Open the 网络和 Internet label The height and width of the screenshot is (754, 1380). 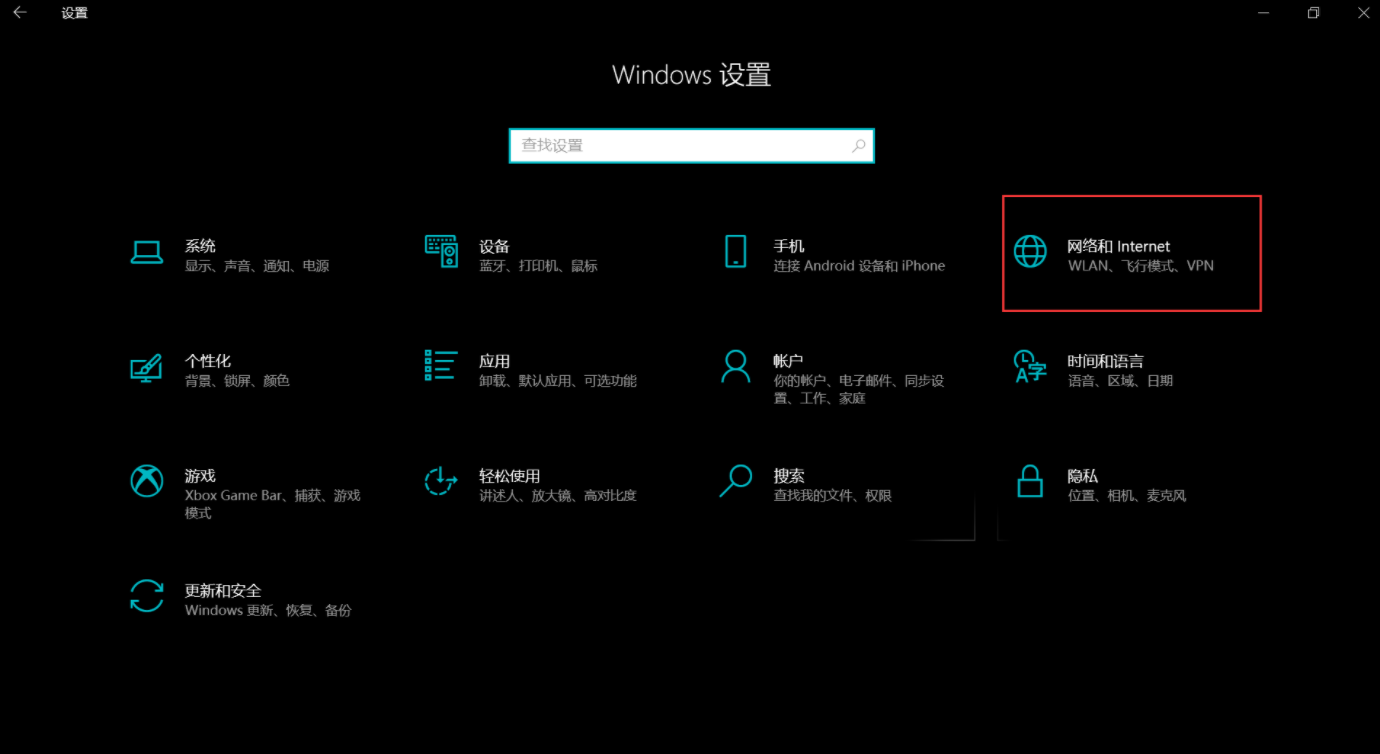(1118, 246)
